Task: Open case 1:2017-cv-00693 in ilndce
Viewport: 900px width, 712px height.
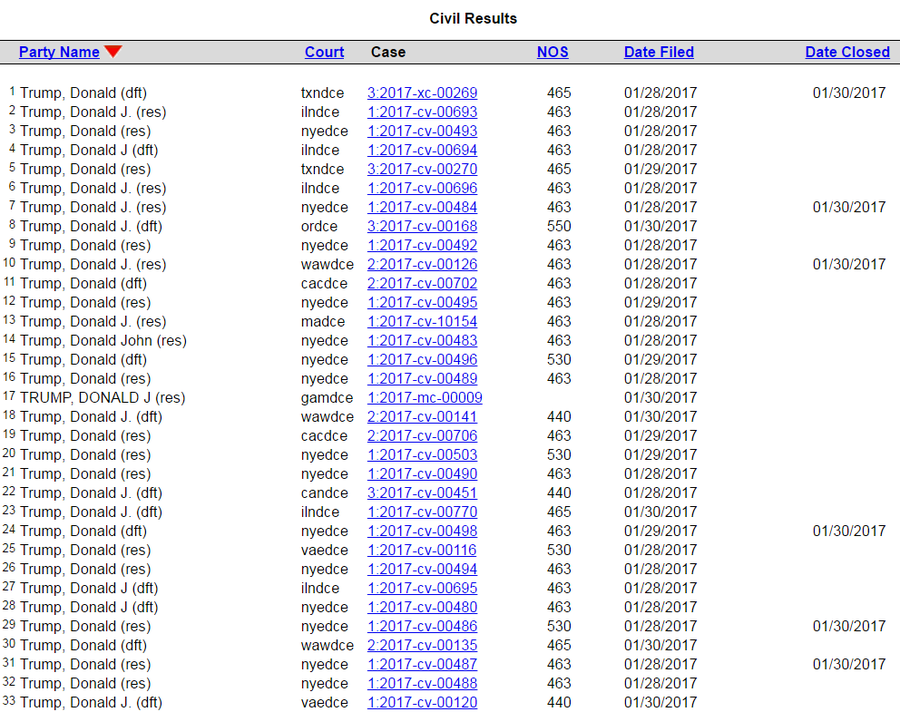Action: coord(422,112)
